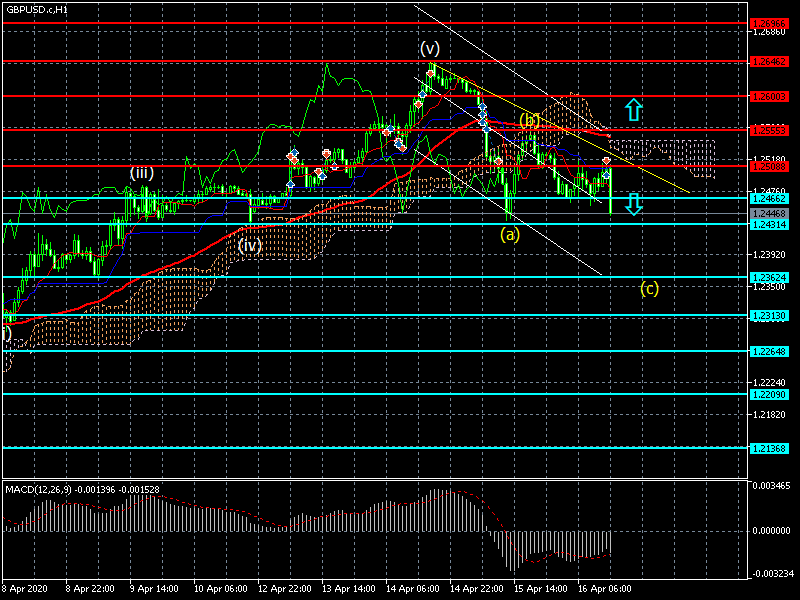Viewport: 800px width, 600px height.
Task: Select the (iii) wave label
Action: 142,173
